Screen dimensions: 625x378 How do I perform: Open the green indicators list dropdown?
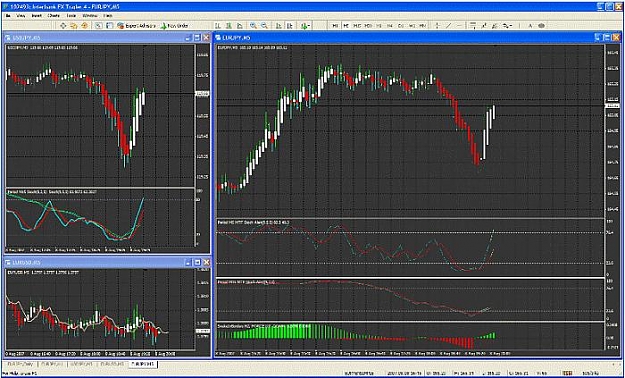coord(306,26)
